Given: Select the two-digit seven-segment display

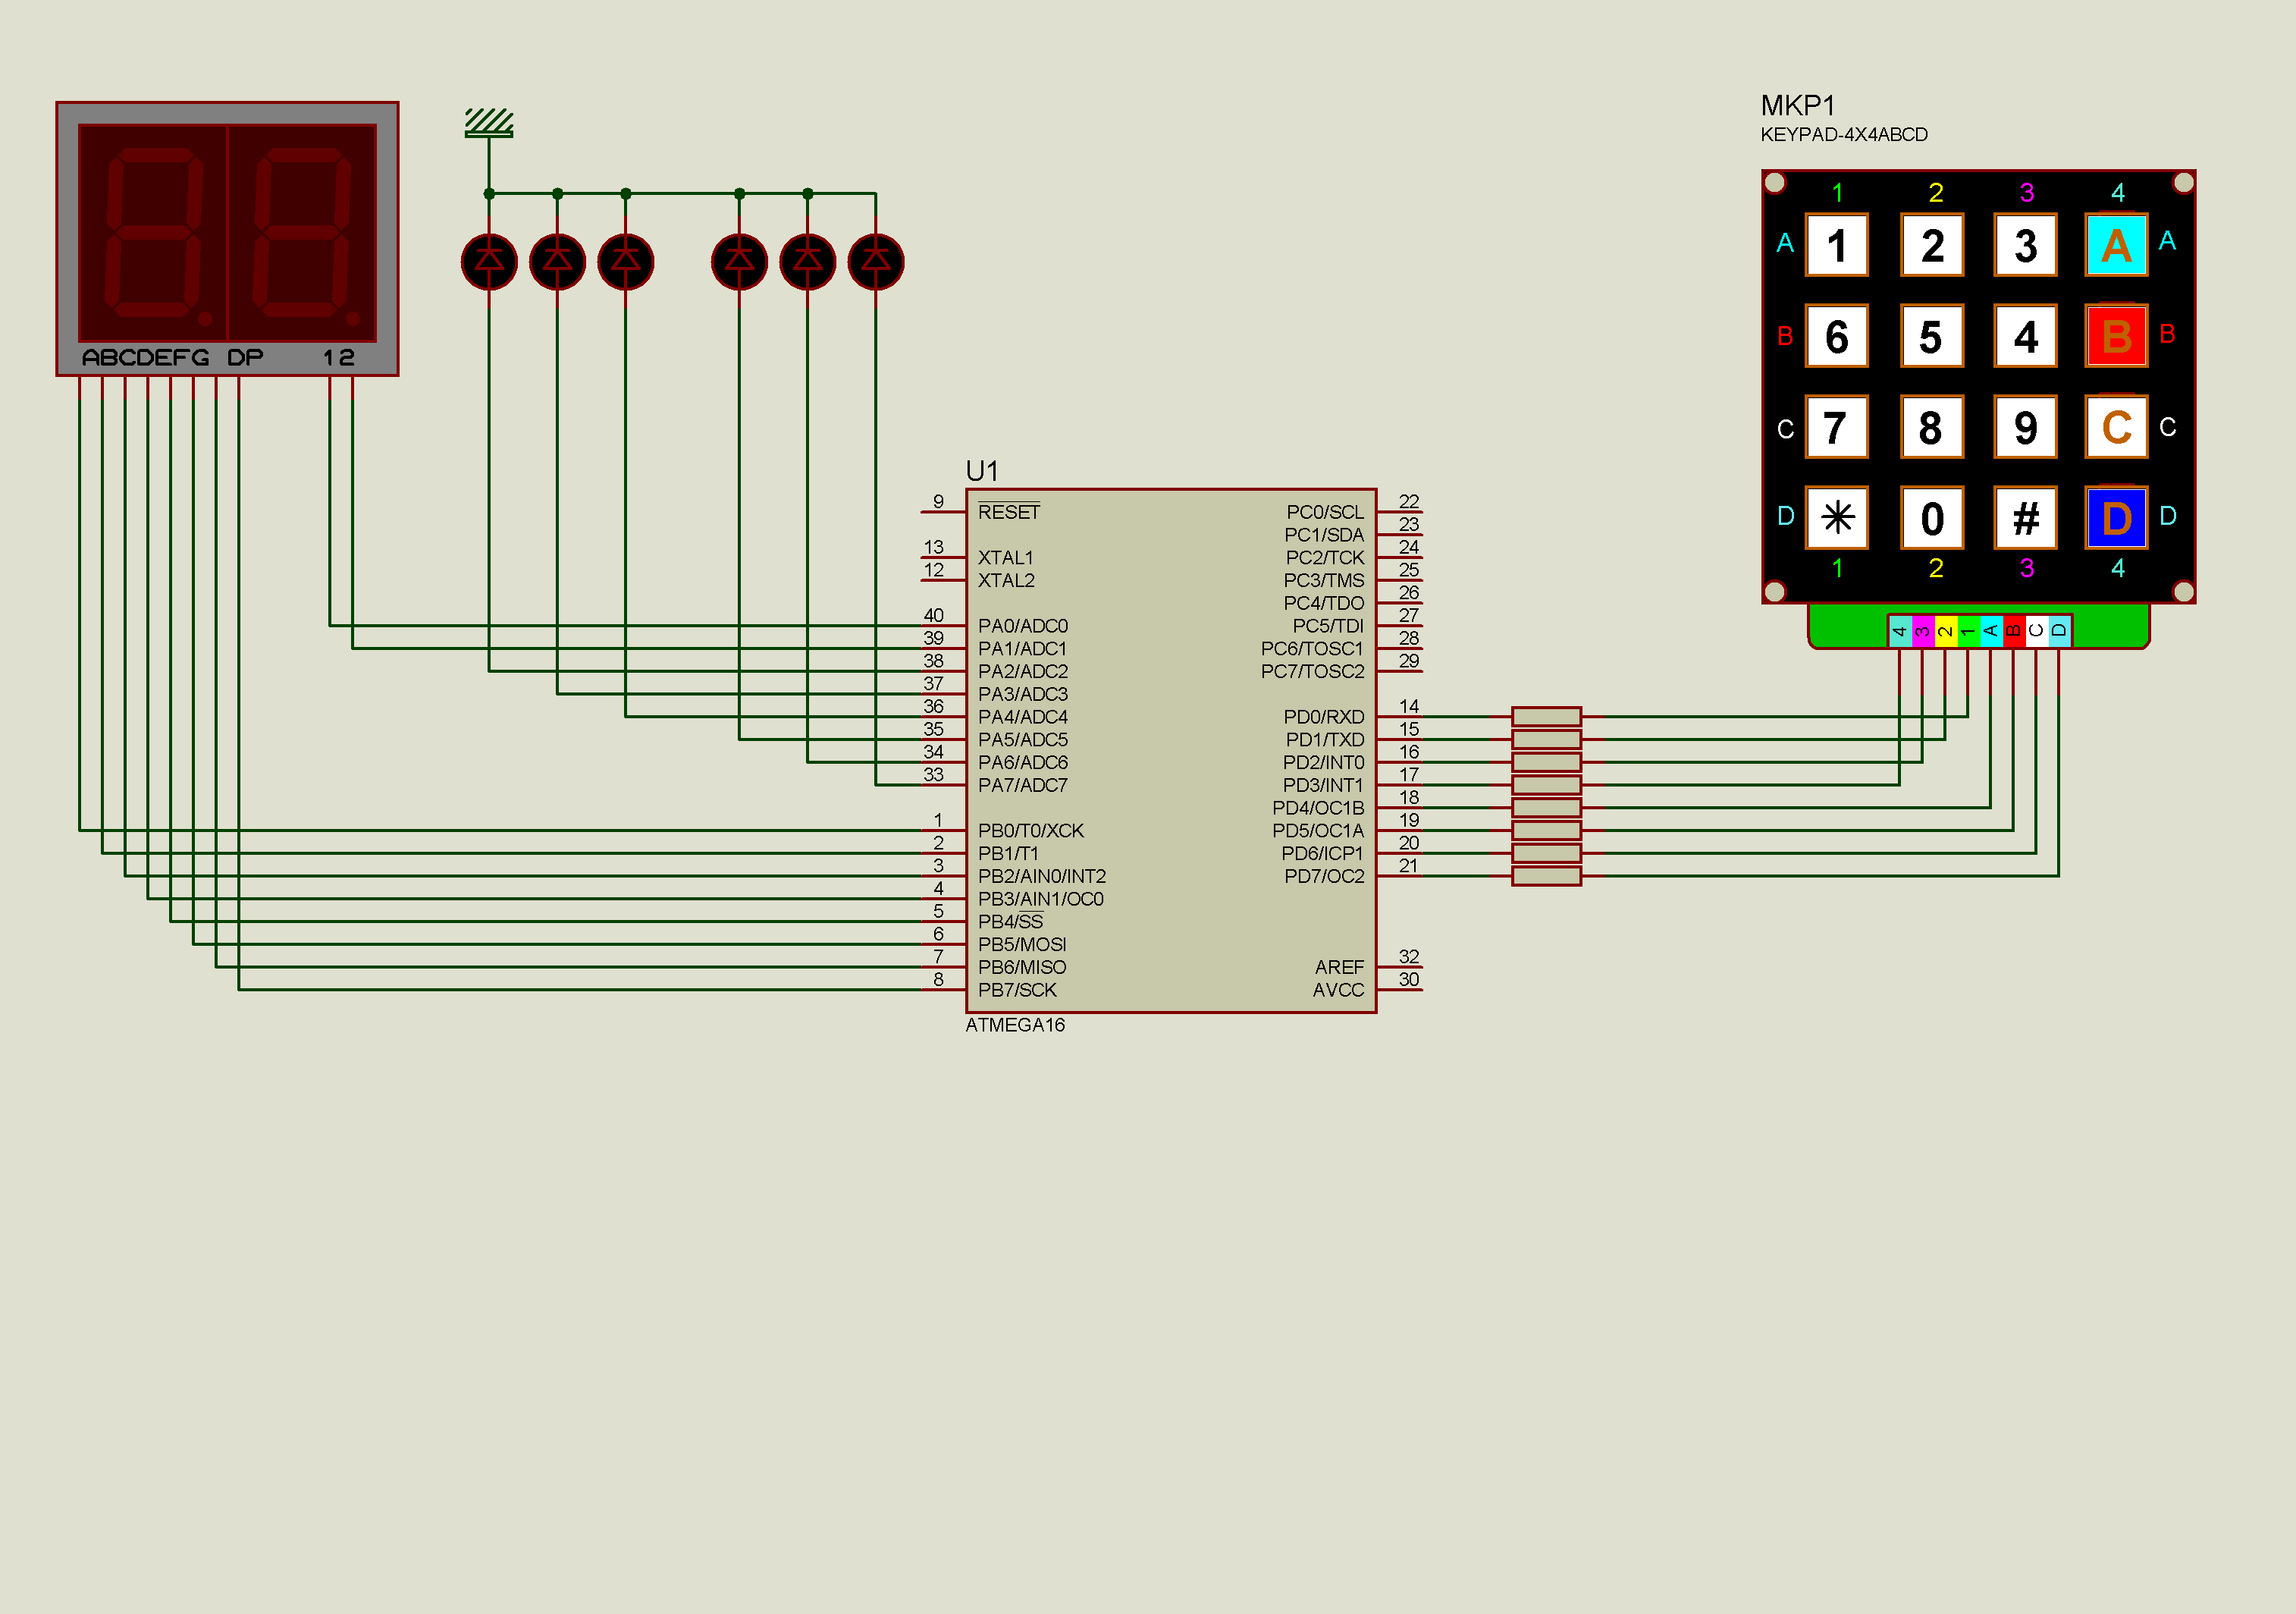Looking at the screenshot, I should pos(227,238).
